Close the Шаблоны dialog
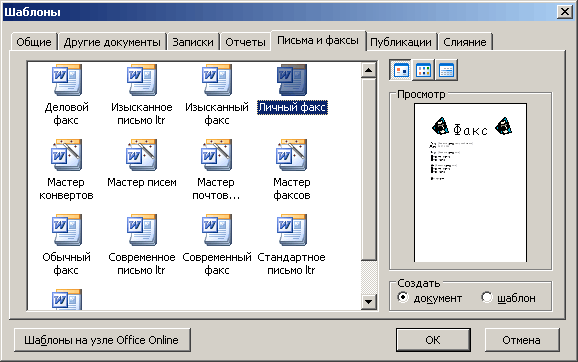 click(565, 12)
